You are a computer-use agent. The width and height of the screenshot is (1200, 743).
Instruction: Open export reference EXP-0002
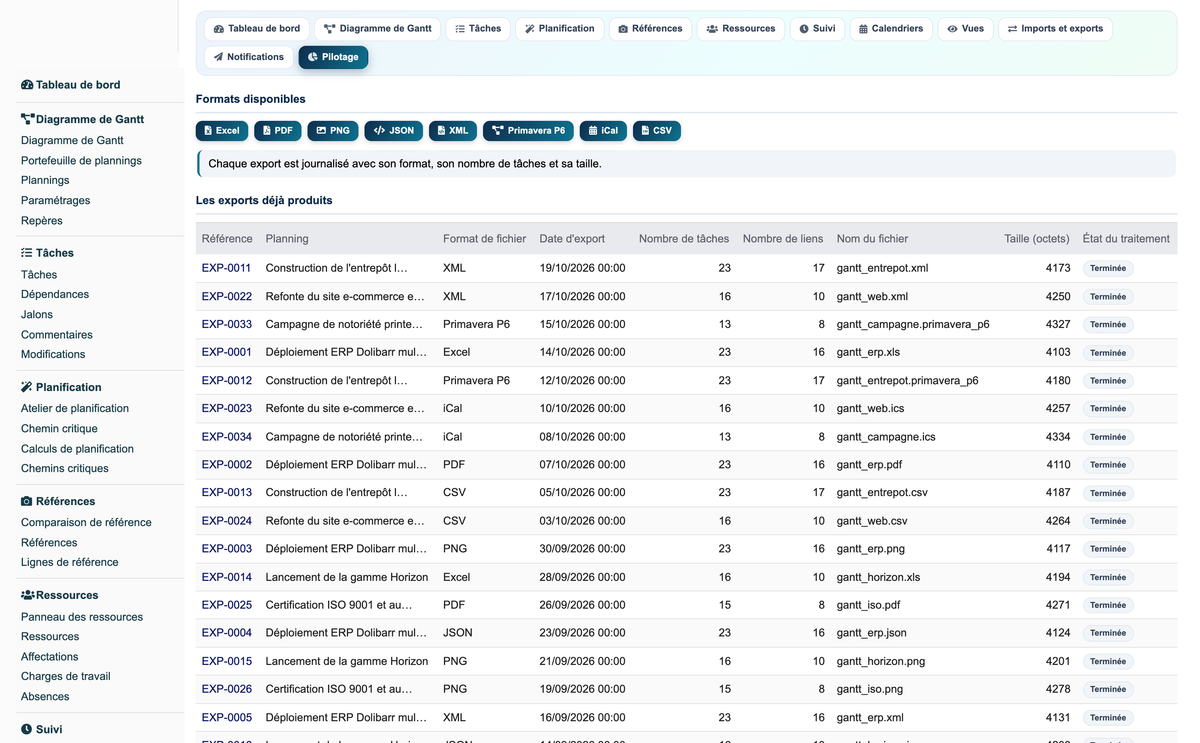(x=227, y=465)
